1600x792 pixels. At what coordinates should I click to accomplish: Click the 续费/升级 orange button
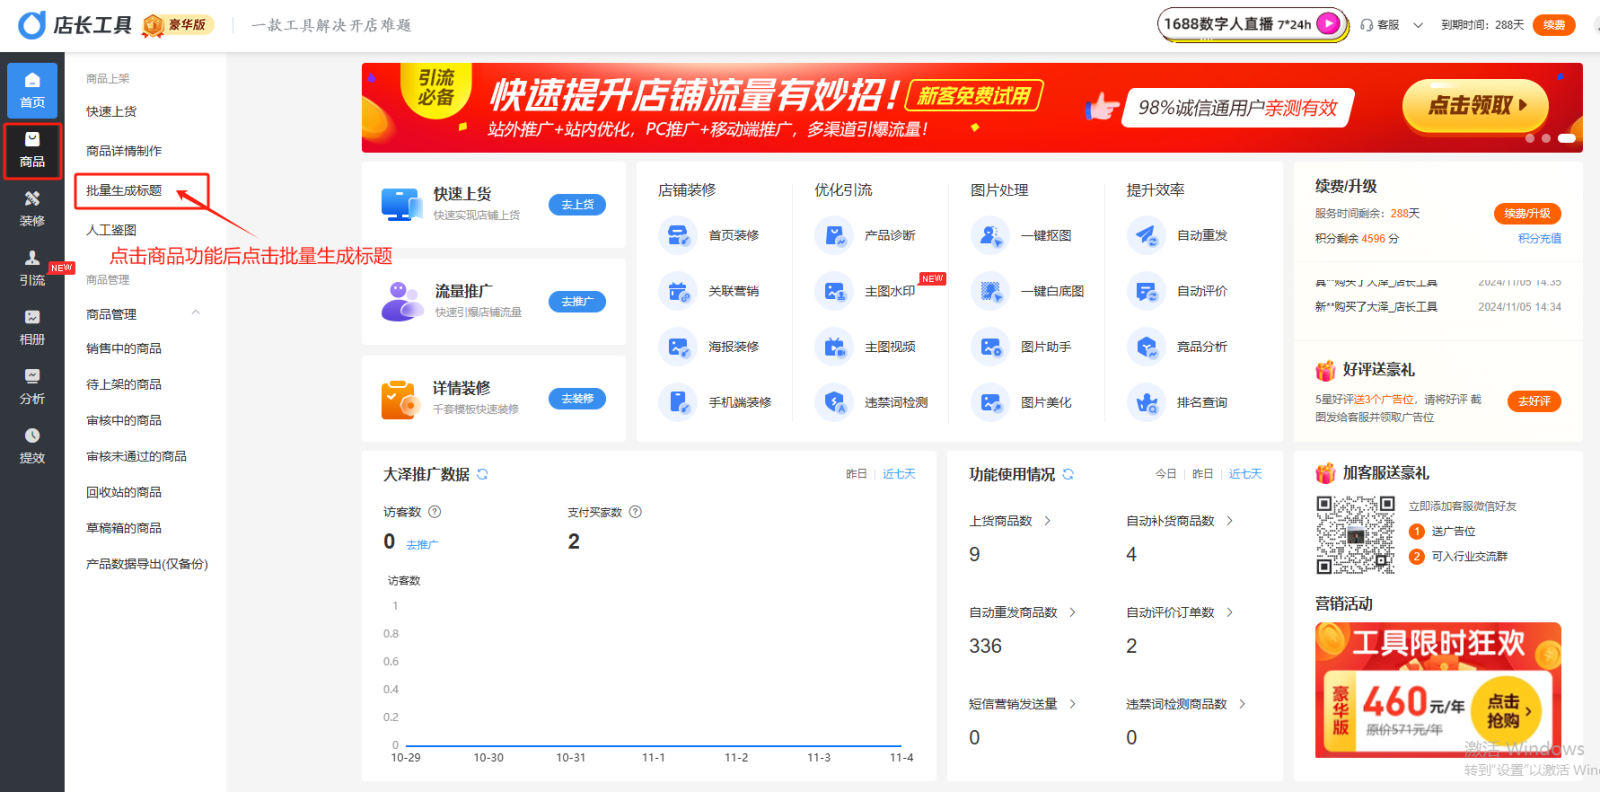coord(1527,213)
